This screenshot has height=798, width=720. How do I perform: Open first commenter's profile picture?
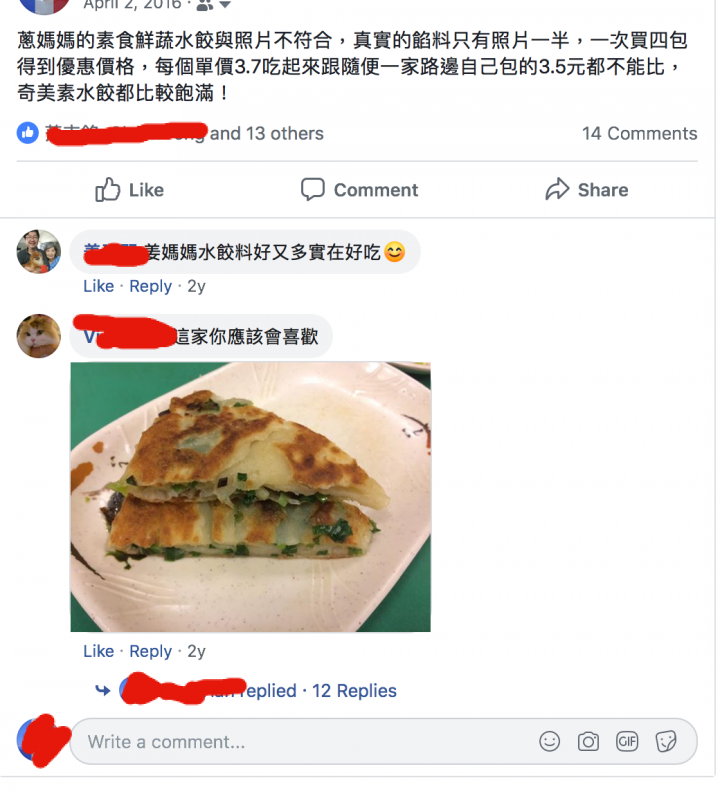[x=39, y=251]
